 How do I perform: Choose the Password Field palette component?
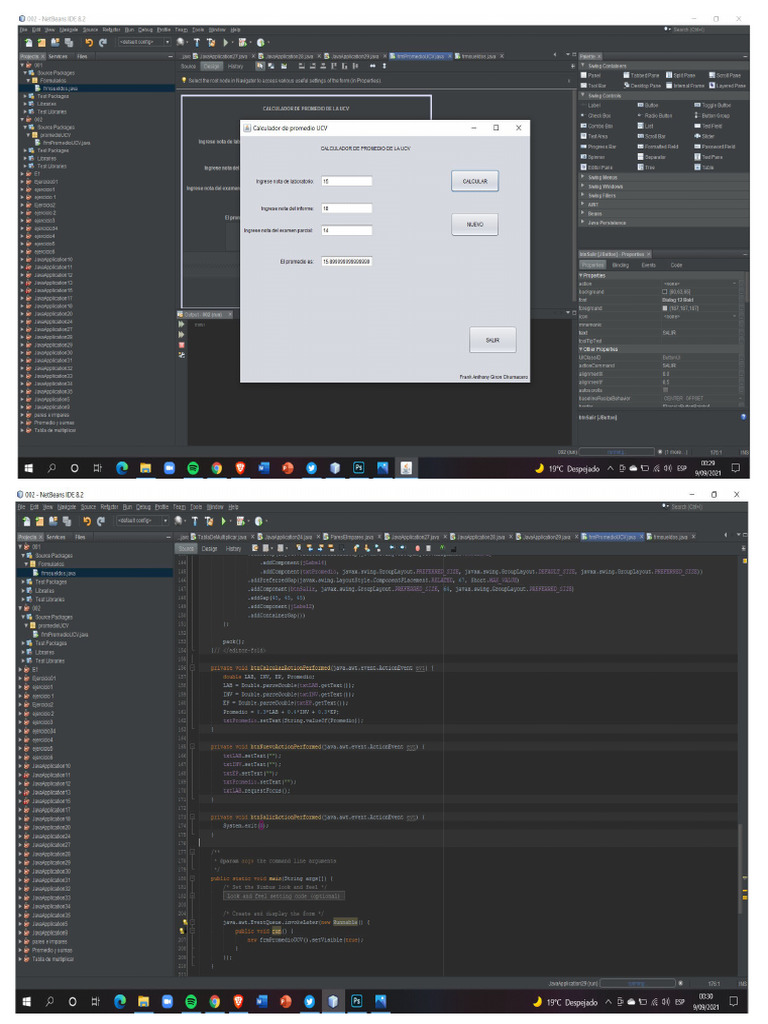[x=719, y=147]
